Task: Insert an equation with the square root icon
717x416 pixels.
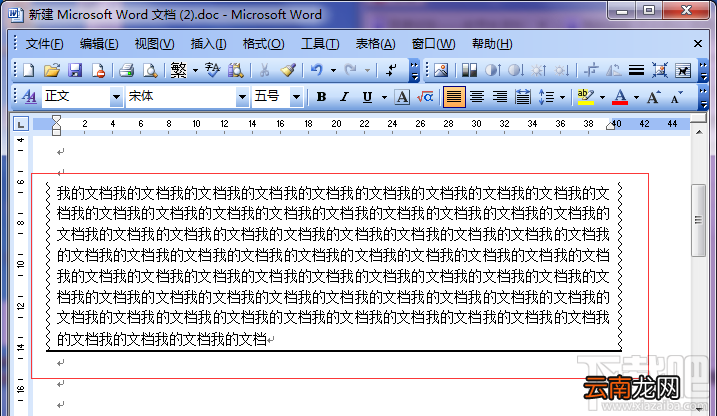Action: (x=425, y=96)
